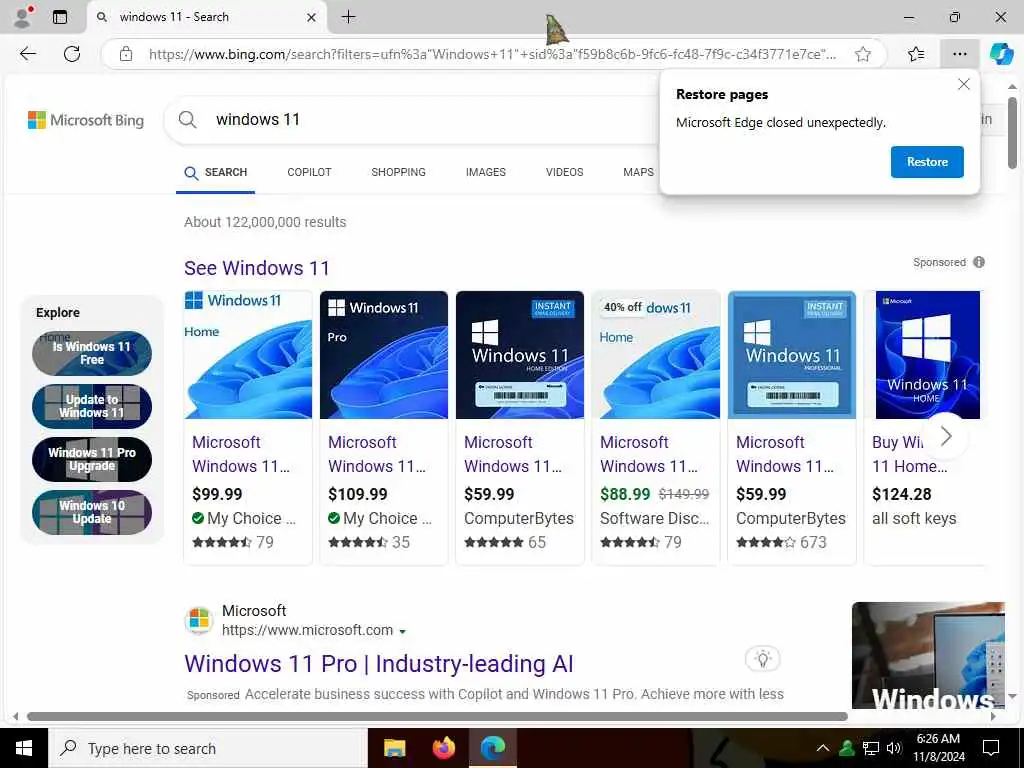Open the notification center icon
1024x768 pixels.
tap(991, 748)
